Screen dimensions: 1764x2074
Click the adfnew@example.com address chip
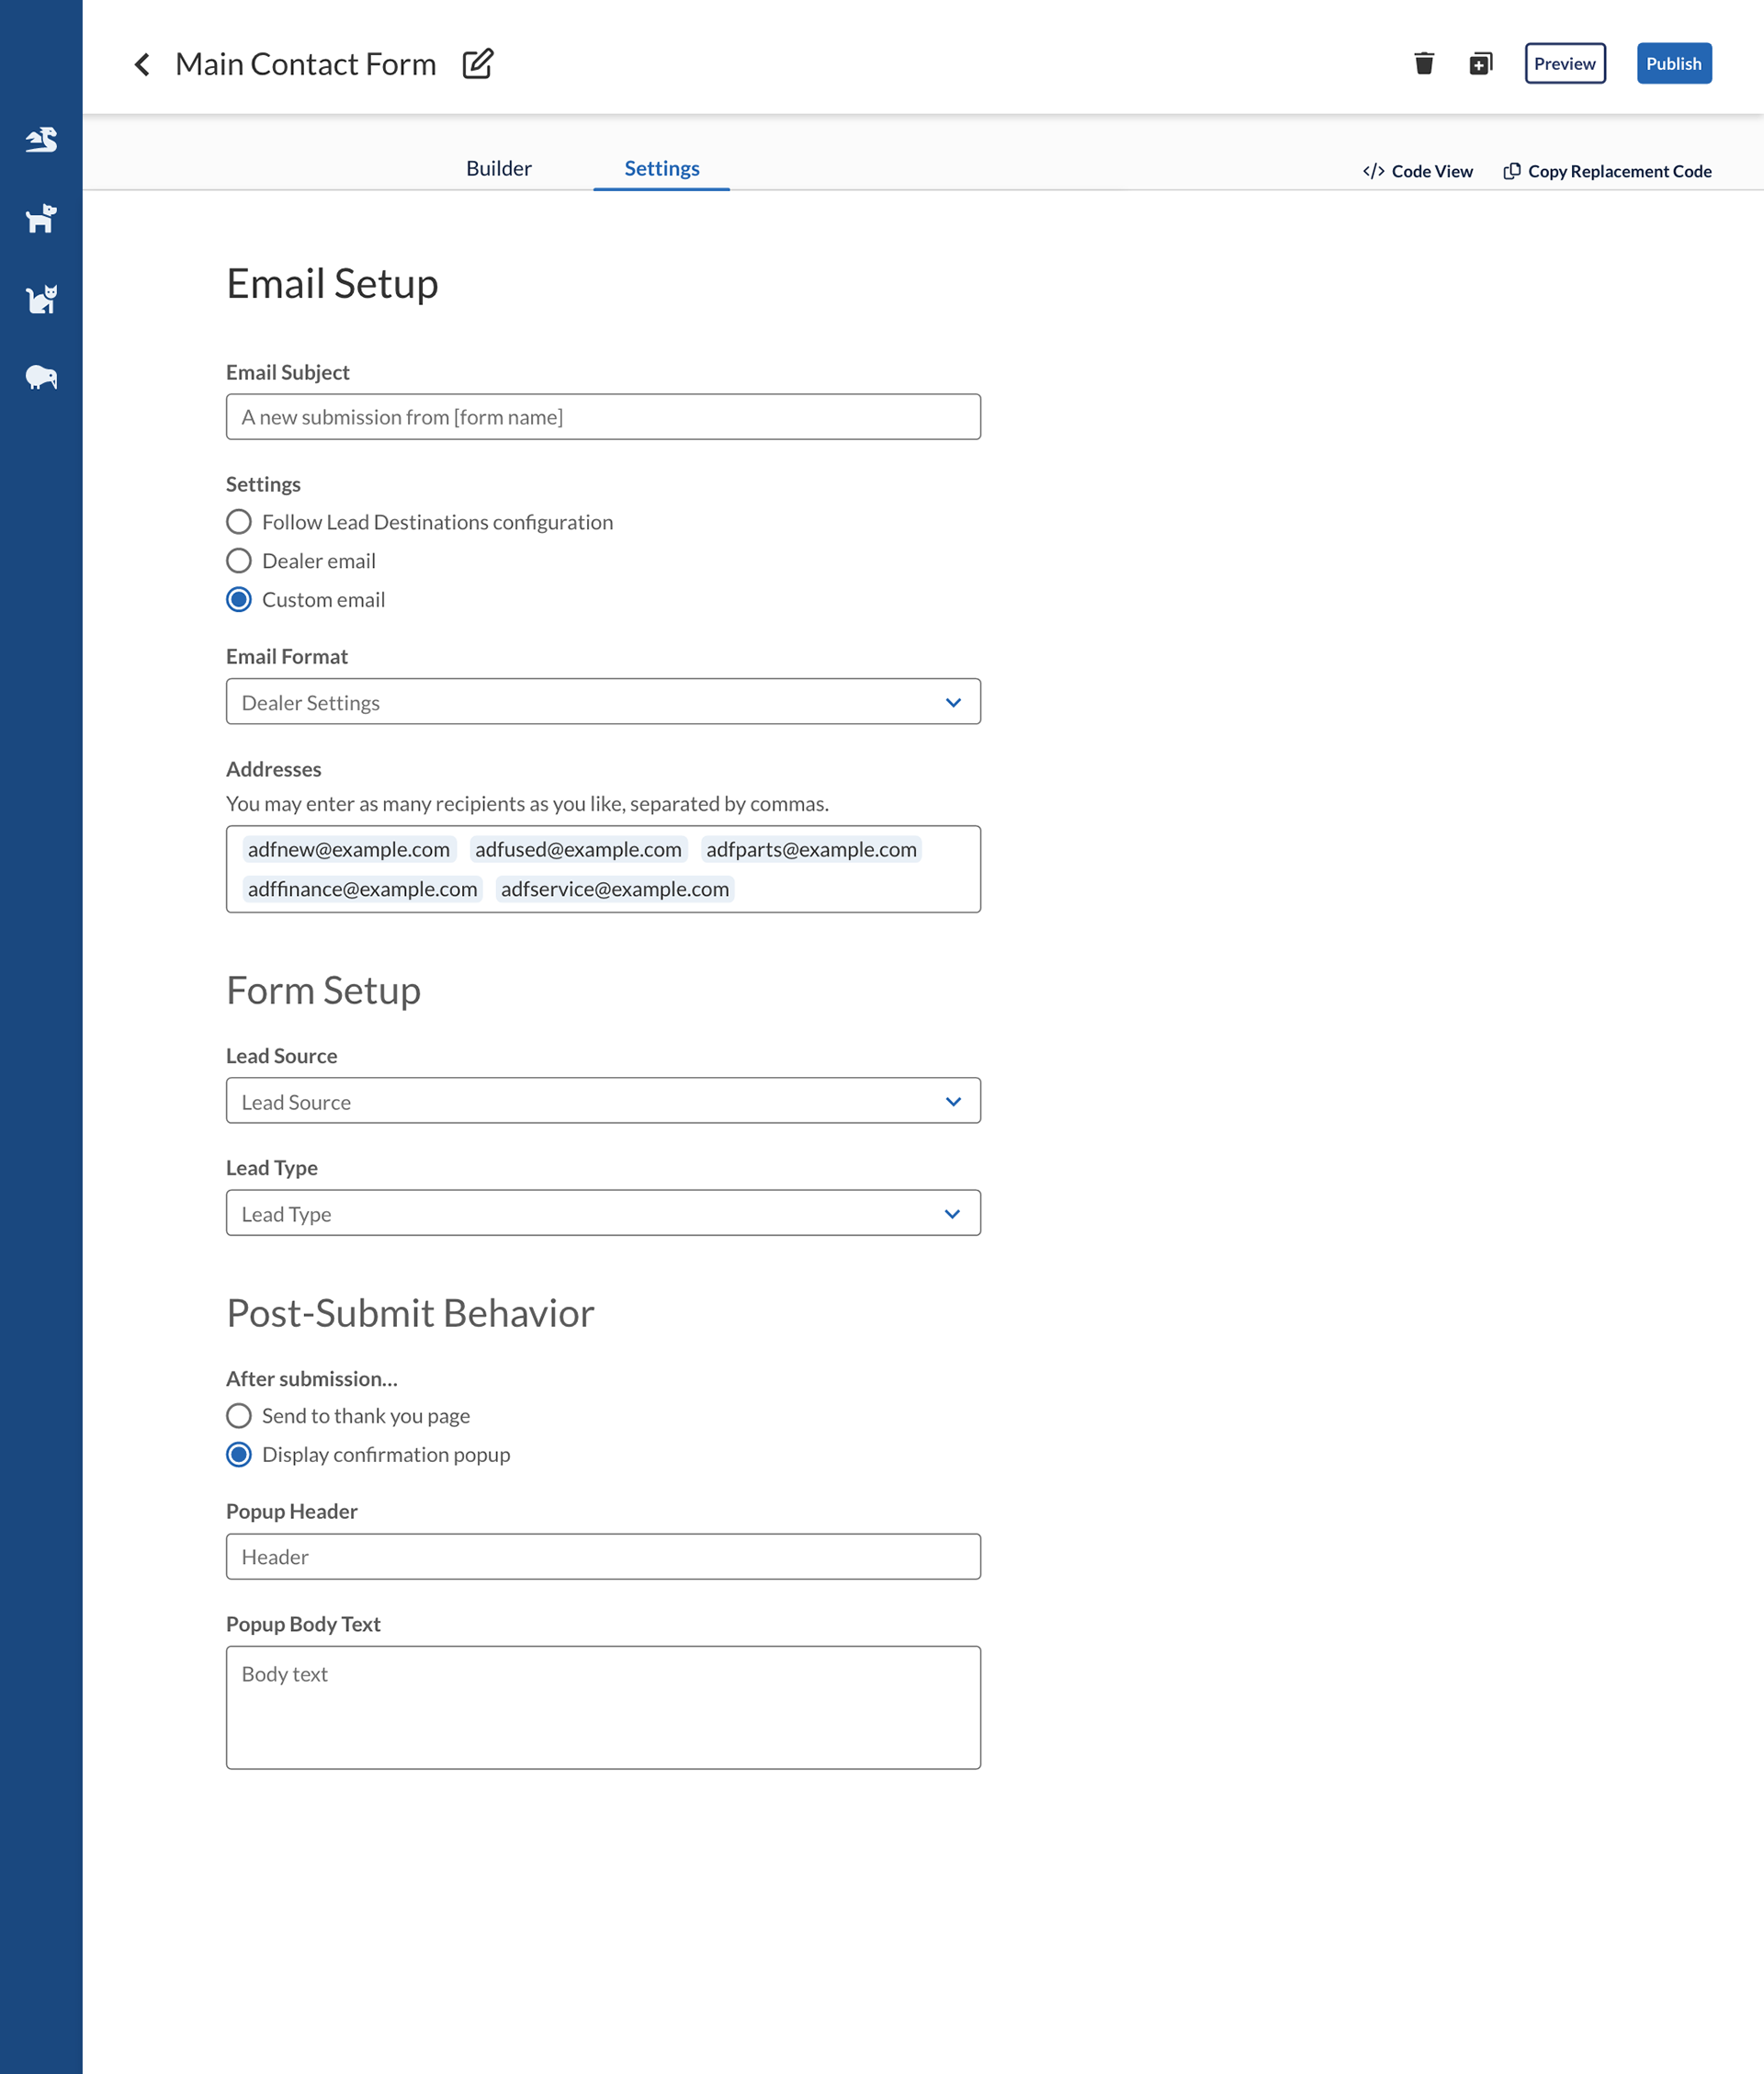pos(349,849)
